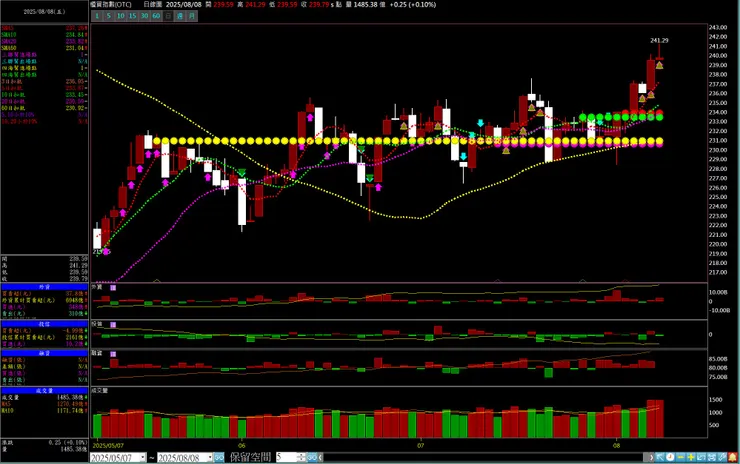This screenshot has height=464, width=740.
Task: Click the SMA5 indicator row in legend
Action: click(44, 28)
